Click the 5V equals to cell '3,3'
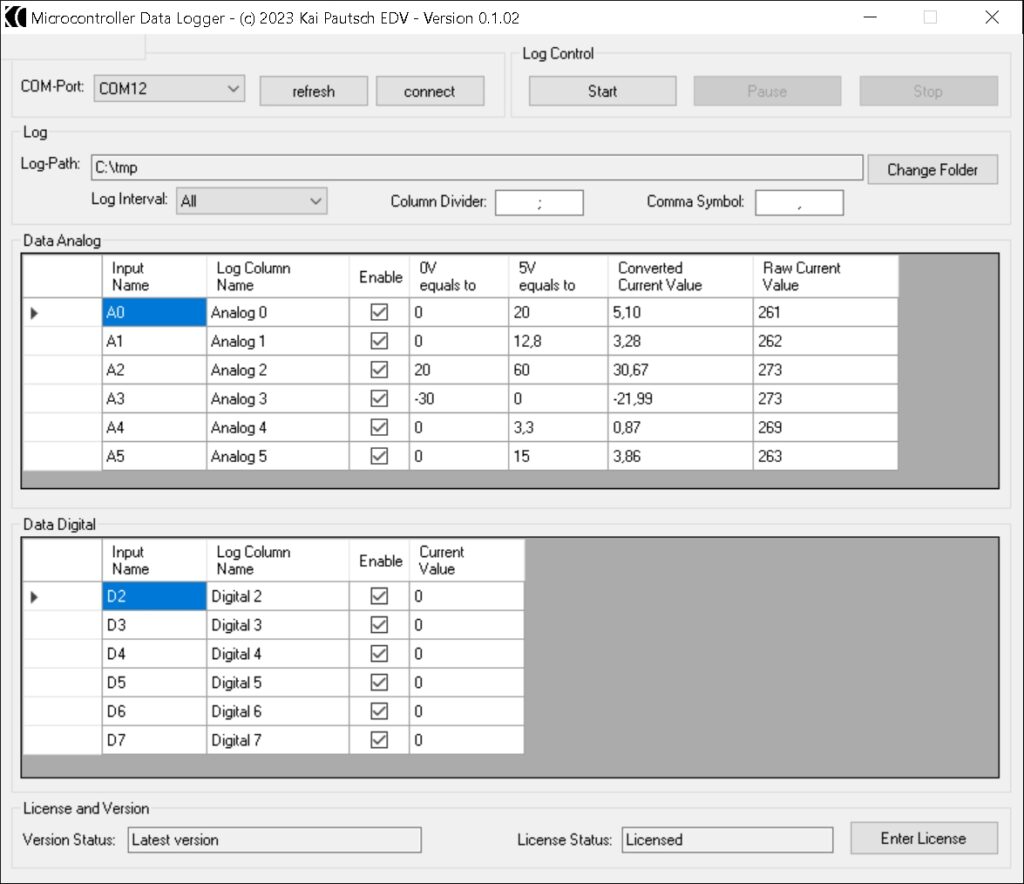The image size is (1024, 884). (x=558, y=427)
